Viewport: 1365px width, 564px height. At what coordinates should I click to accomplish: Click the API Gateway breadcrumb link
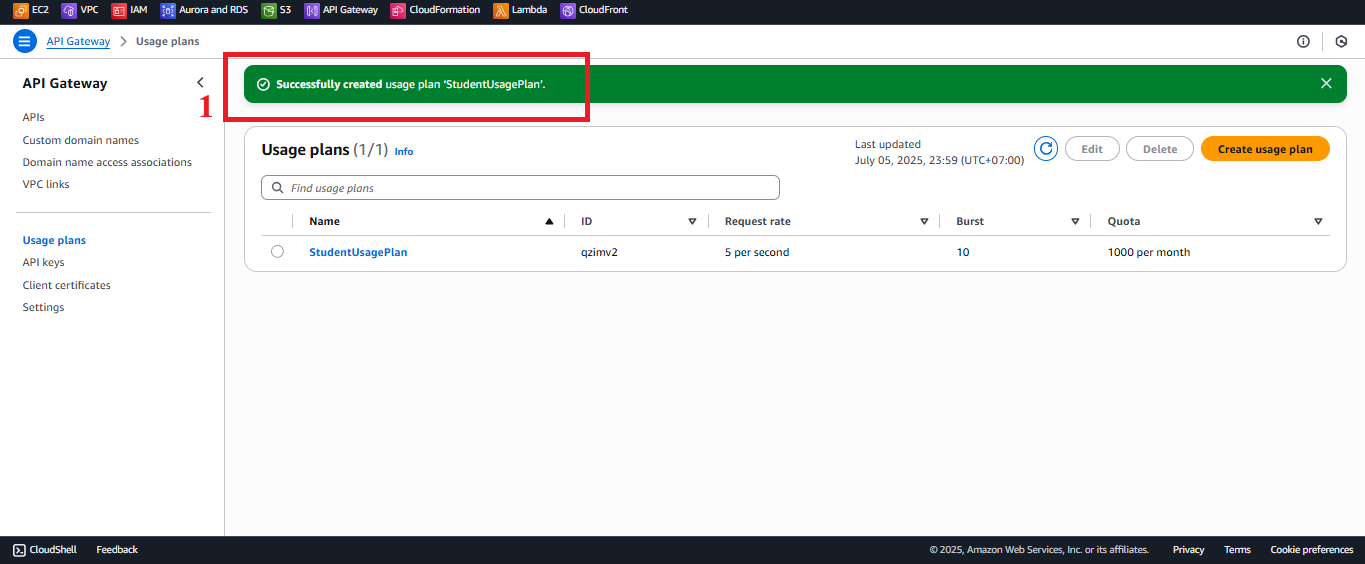[78, 41]
